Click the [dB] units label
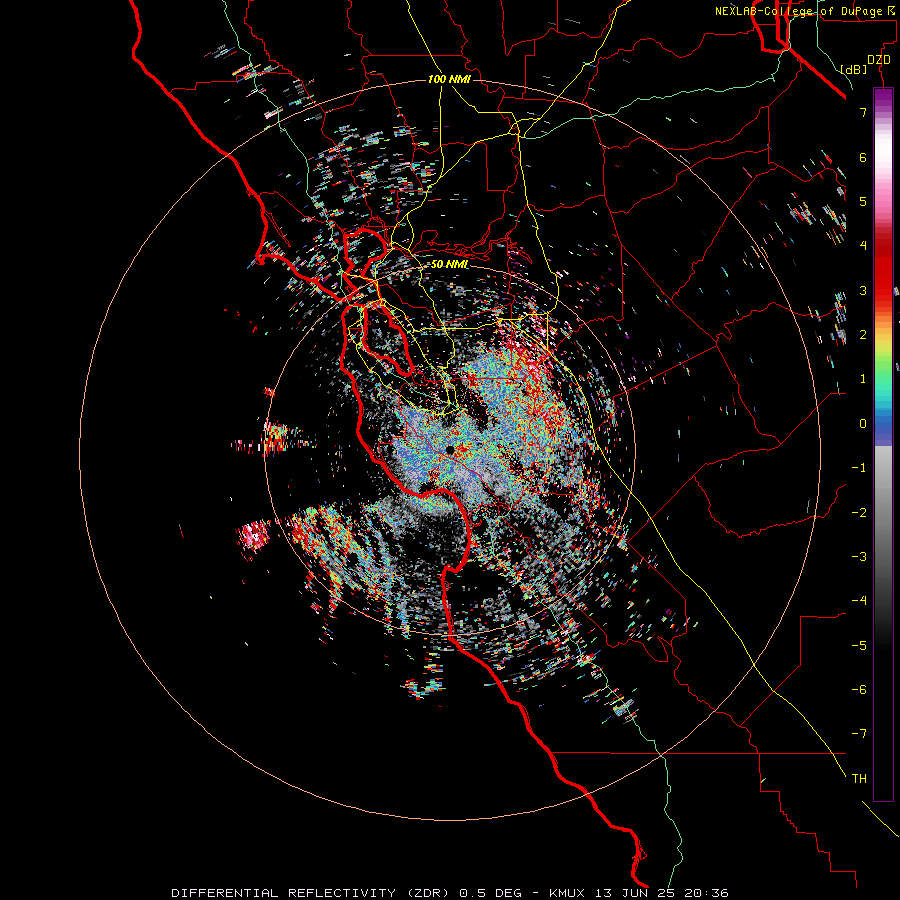Image resolution: width=900 pixels, height=900 pixels. 854,69
